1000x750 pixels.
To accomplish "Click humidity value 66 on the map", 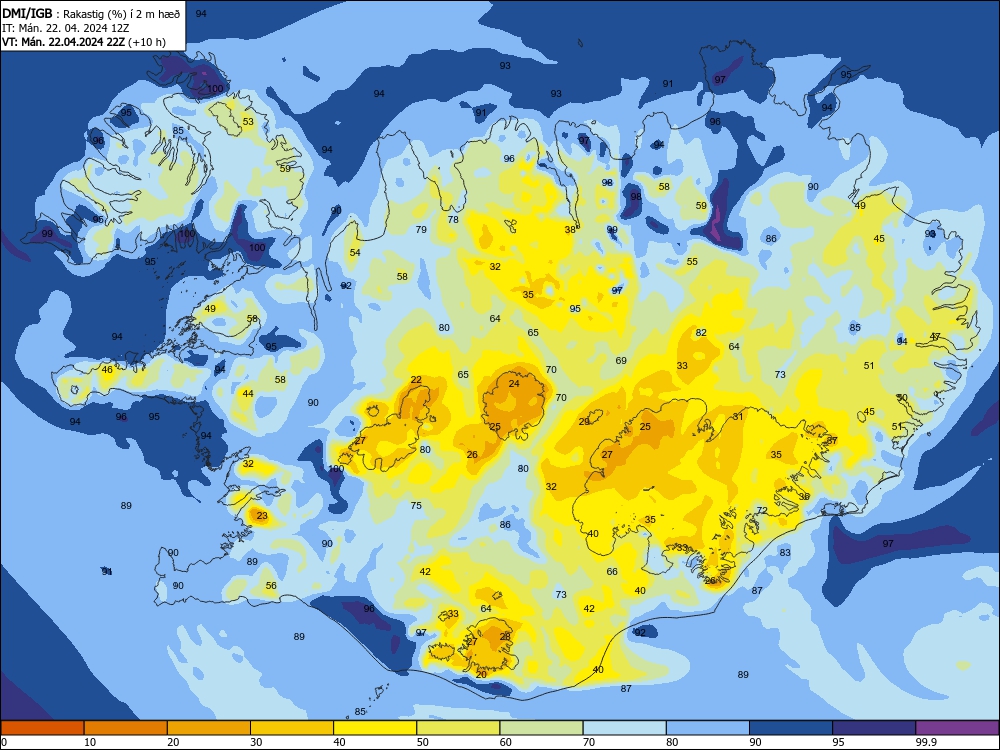I will [612, 571].
